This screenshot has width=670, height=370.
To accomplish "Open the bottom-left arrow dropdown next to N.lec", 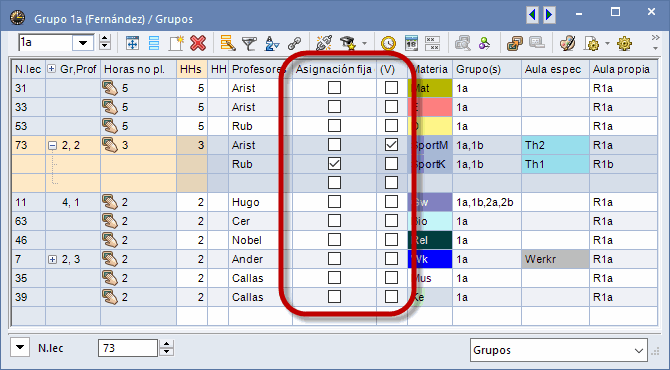I will 20,348.
